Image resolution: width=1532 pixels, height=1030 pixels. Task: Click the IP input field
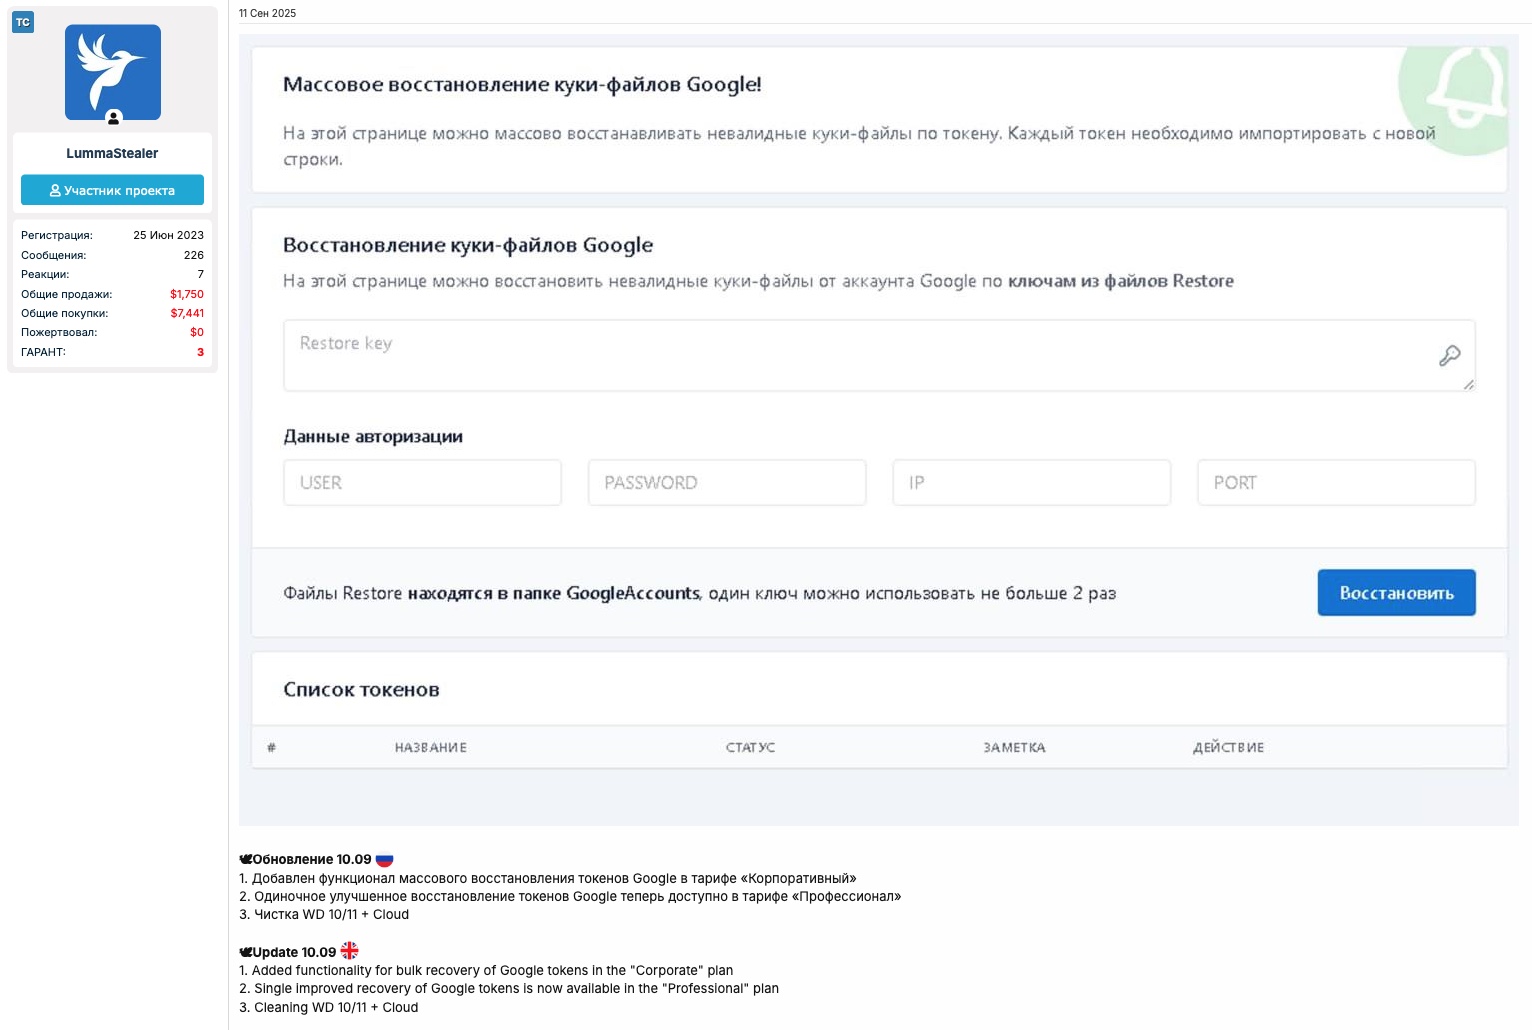point(1031,483)
